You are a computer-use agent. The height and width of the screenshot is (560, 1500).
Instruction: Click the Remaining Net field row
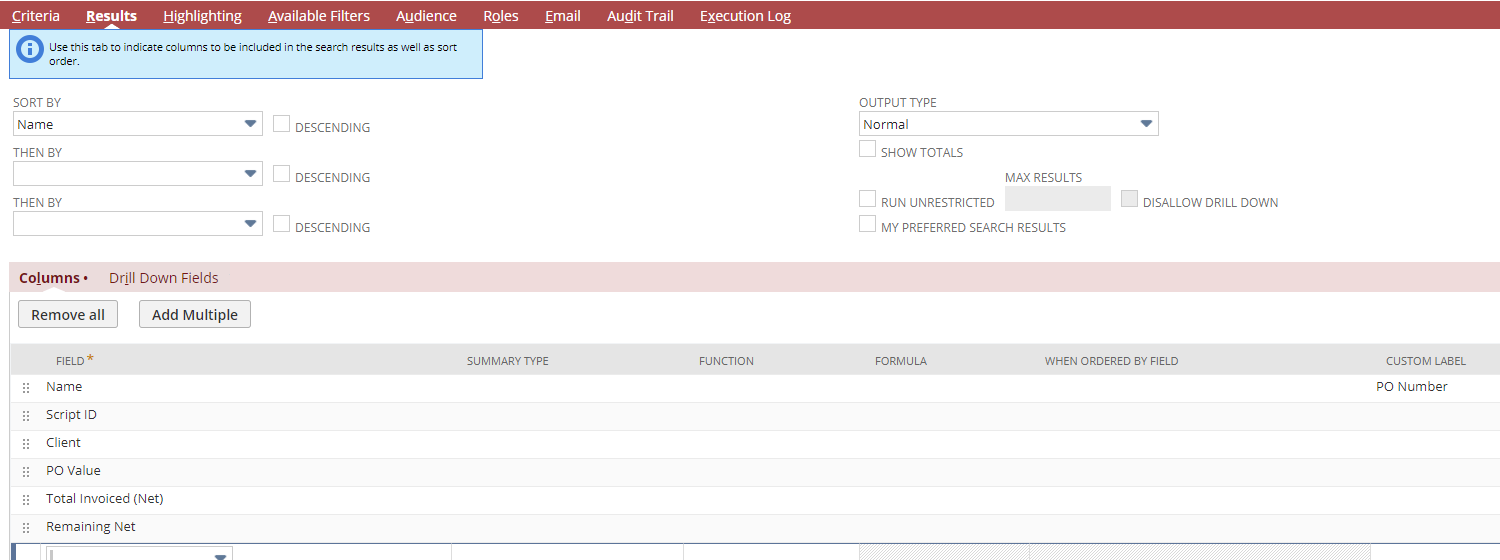pos(755,528)
